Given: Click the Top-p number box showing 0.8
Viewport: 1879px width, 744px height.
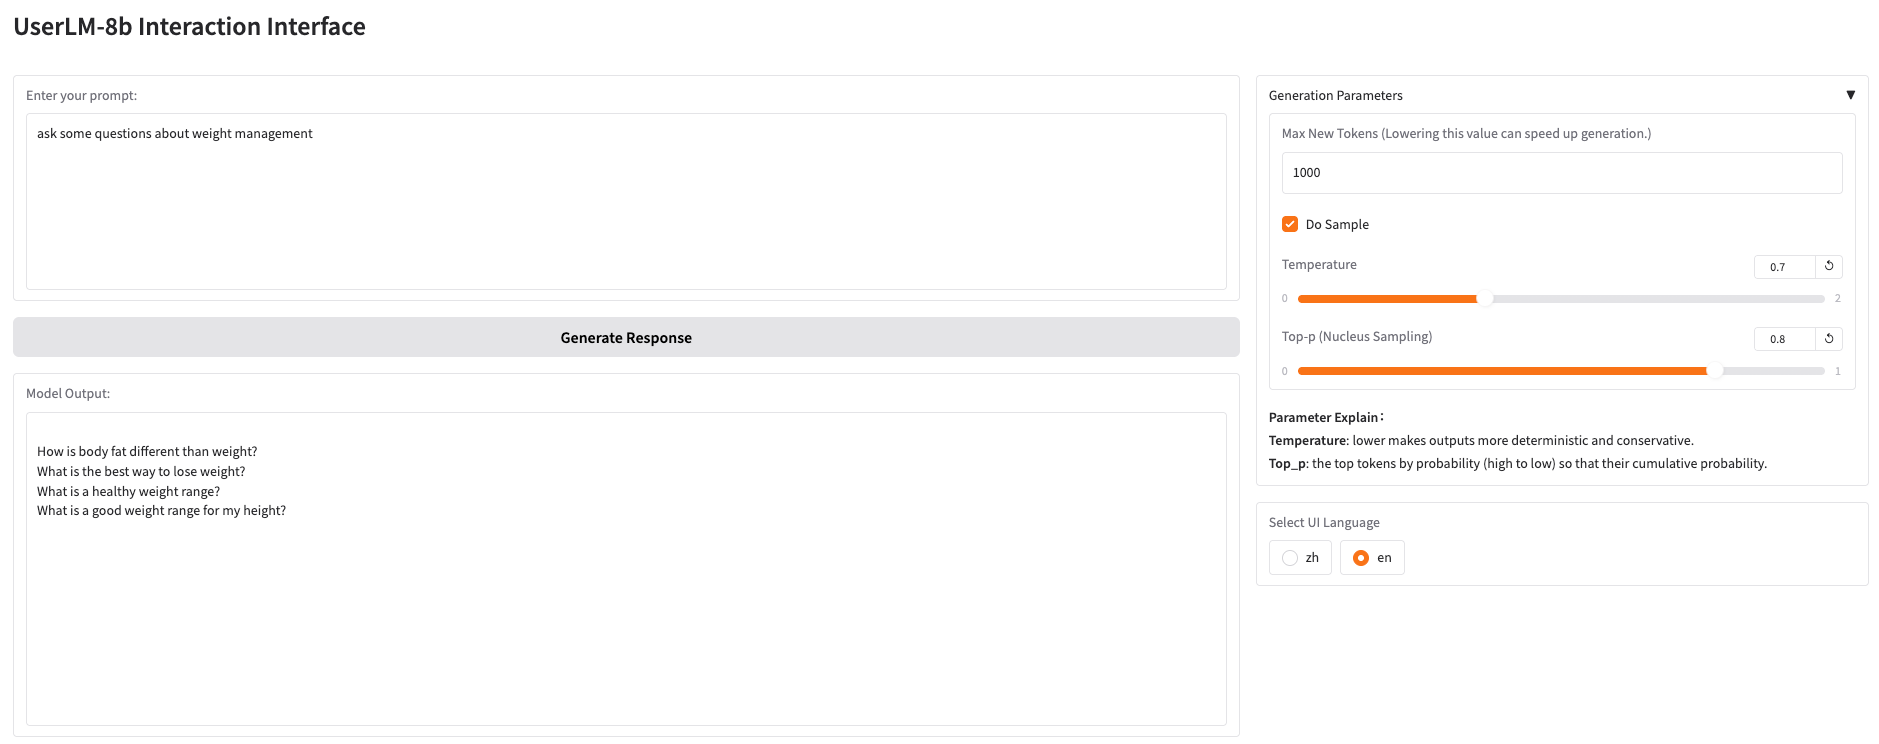Looking at the screenshot, I should coord(1783,339).
